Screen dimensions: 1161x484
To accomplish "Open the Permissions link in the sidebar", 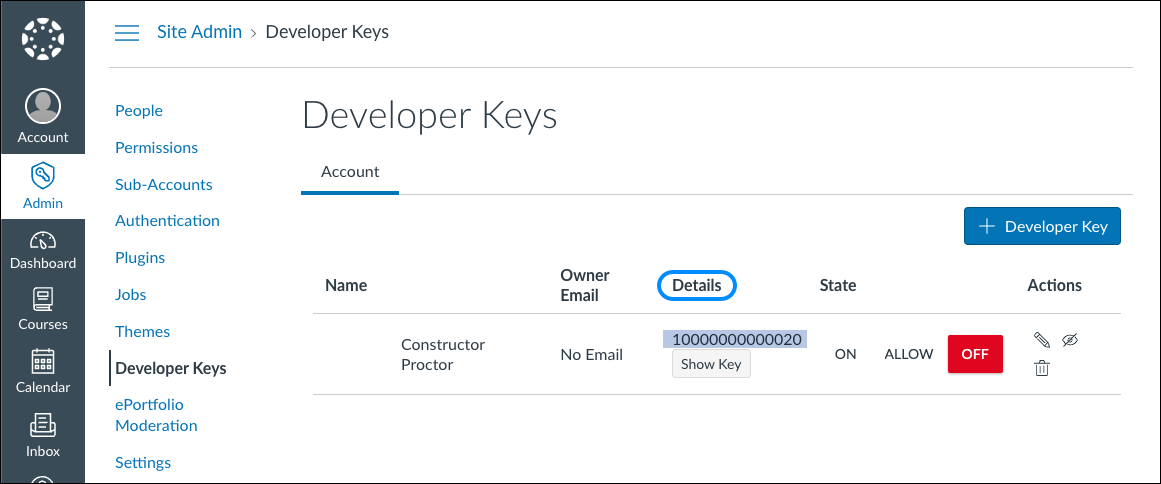I will [156, 147].
